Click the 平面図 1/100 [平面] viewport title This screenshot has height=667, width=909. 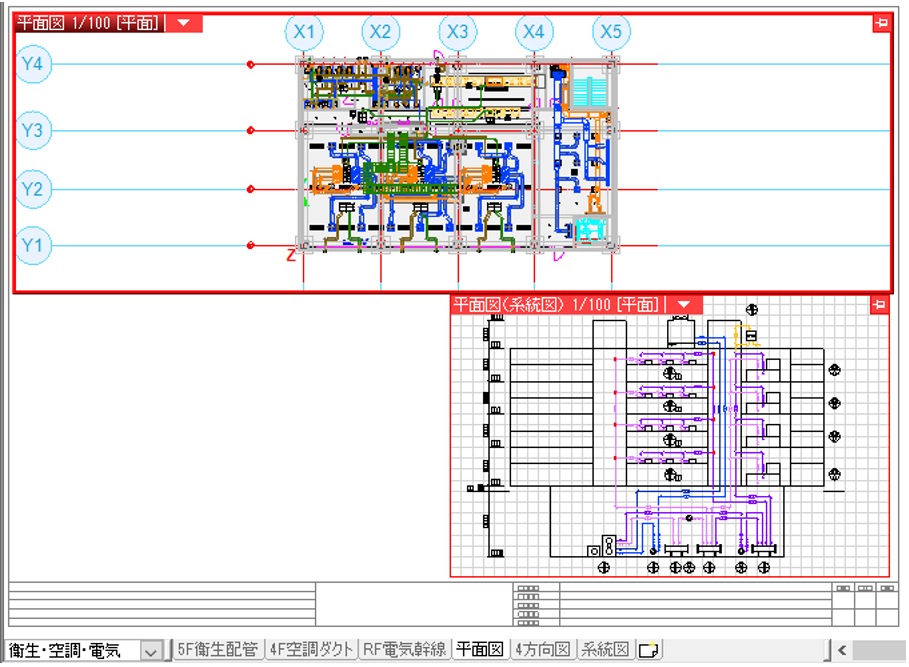(88, 24)
